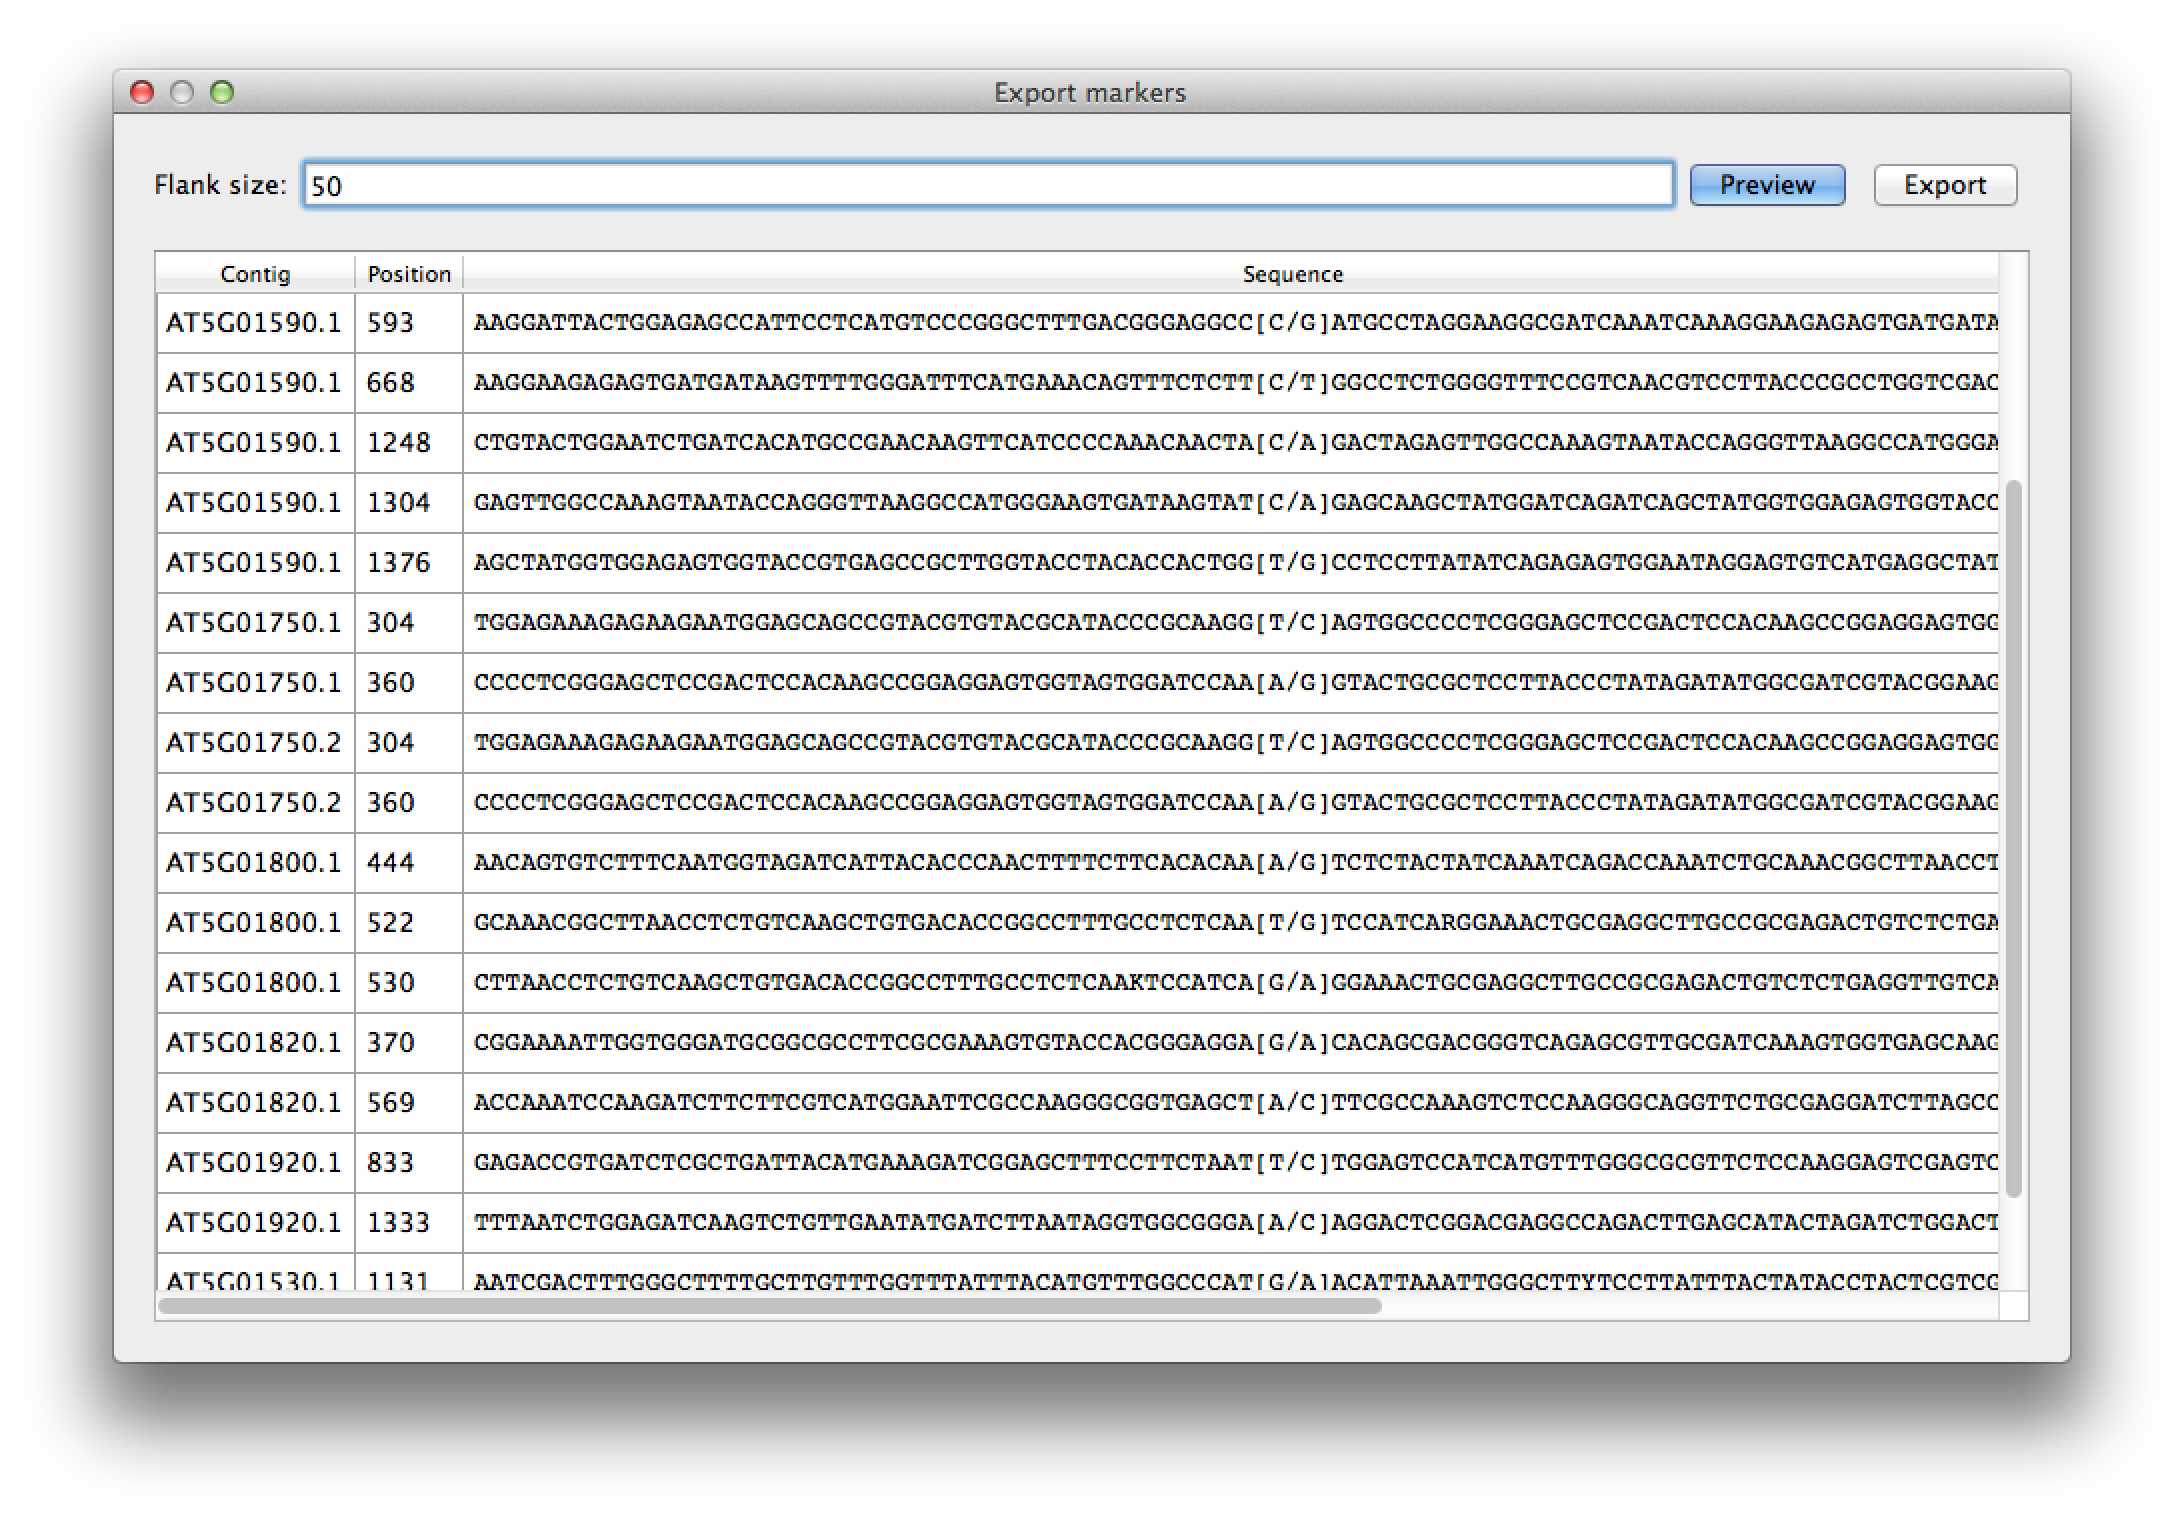2184x1520 pixels.
Task: Click the sequence cell for AT5G01590.1 position 1376
Action: [x=1230, y=563]
